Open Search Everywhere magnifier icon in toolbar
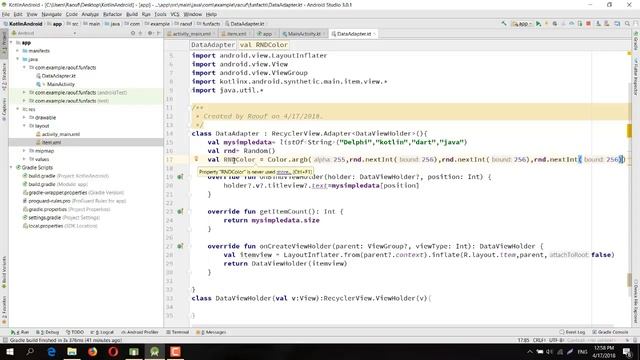This screenshot has width=640, height=360. click(x=627, y=24)
